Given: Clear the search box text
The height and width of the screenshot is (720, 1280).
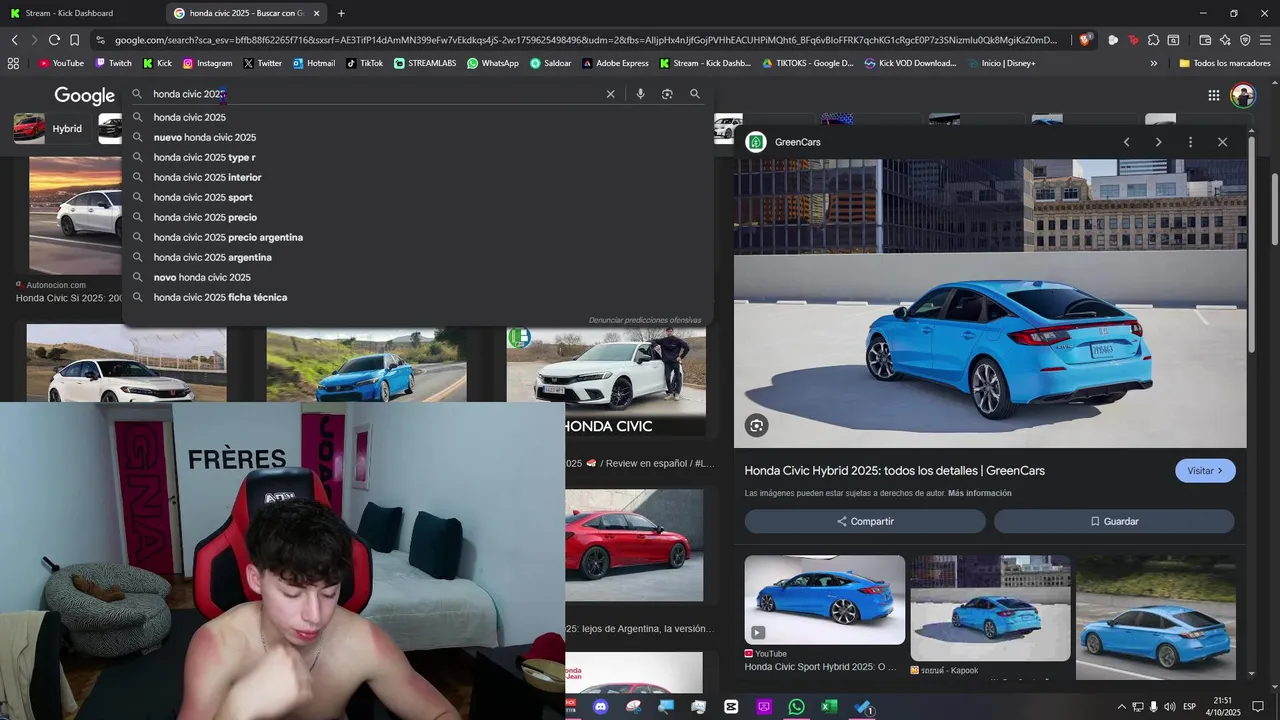Looking at the screenshot, I should 610,94.
